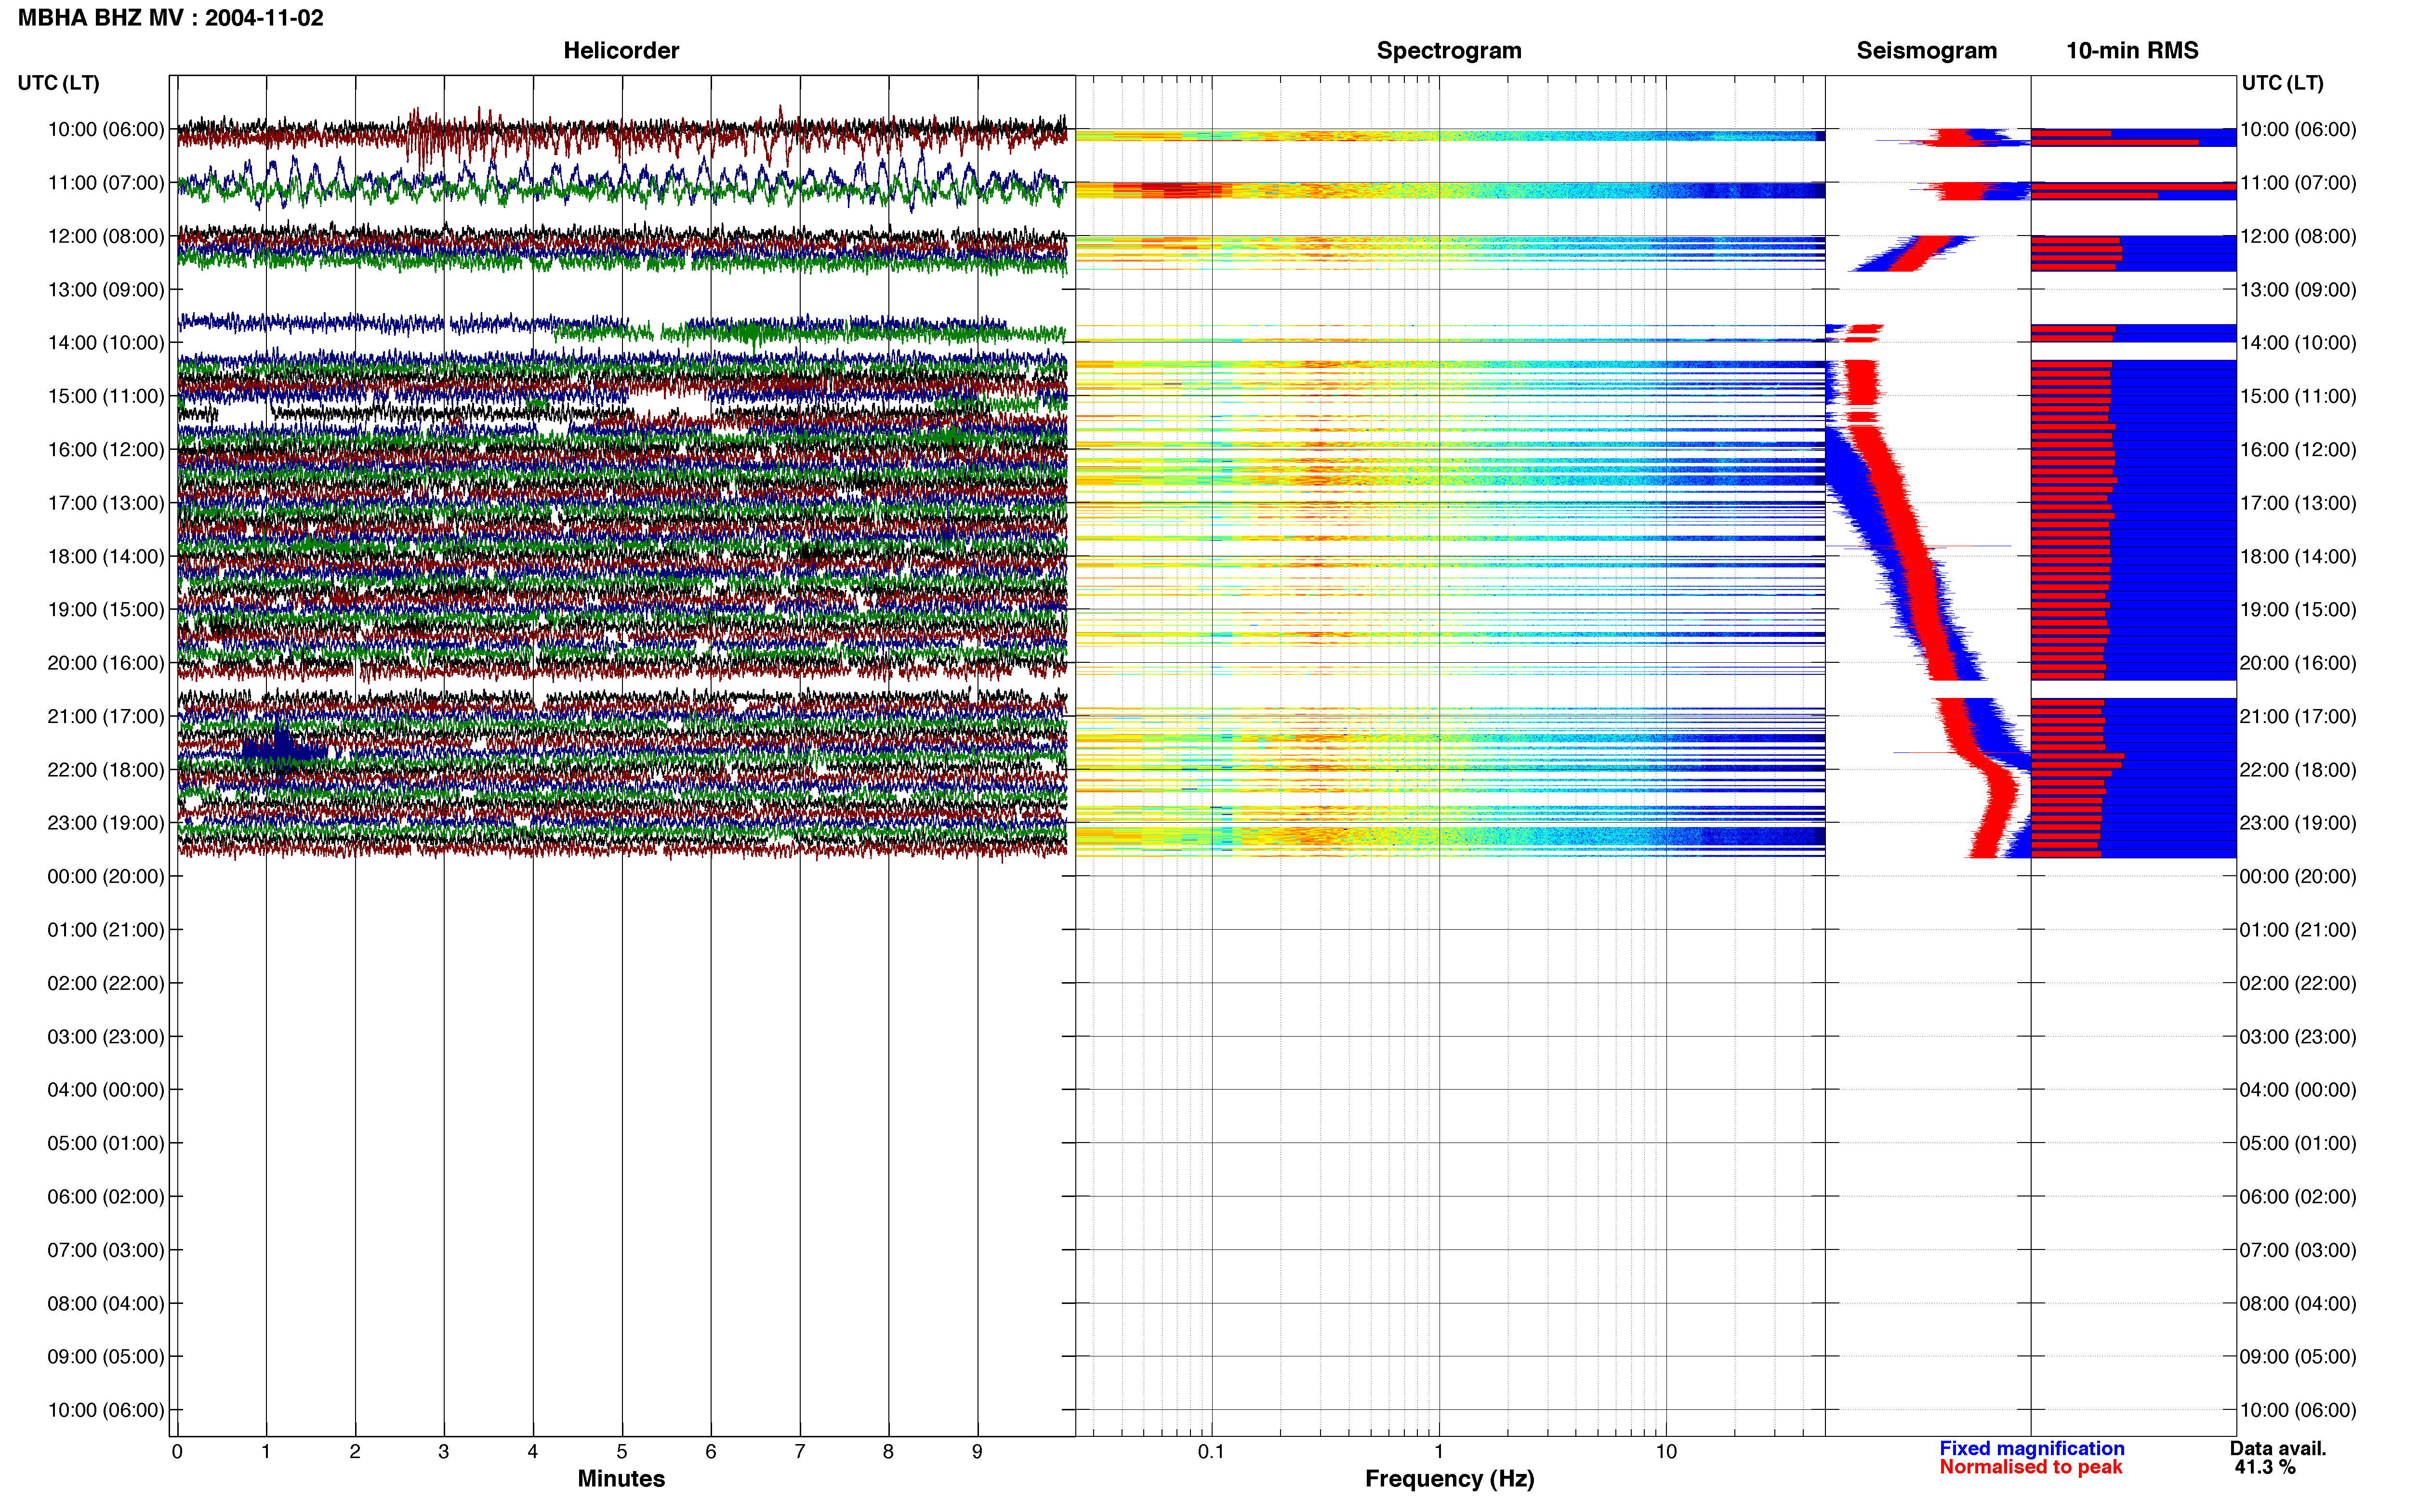Click the 'Spectrogram' panel heading
2418x1512 pixels.
click(1449, 50)
